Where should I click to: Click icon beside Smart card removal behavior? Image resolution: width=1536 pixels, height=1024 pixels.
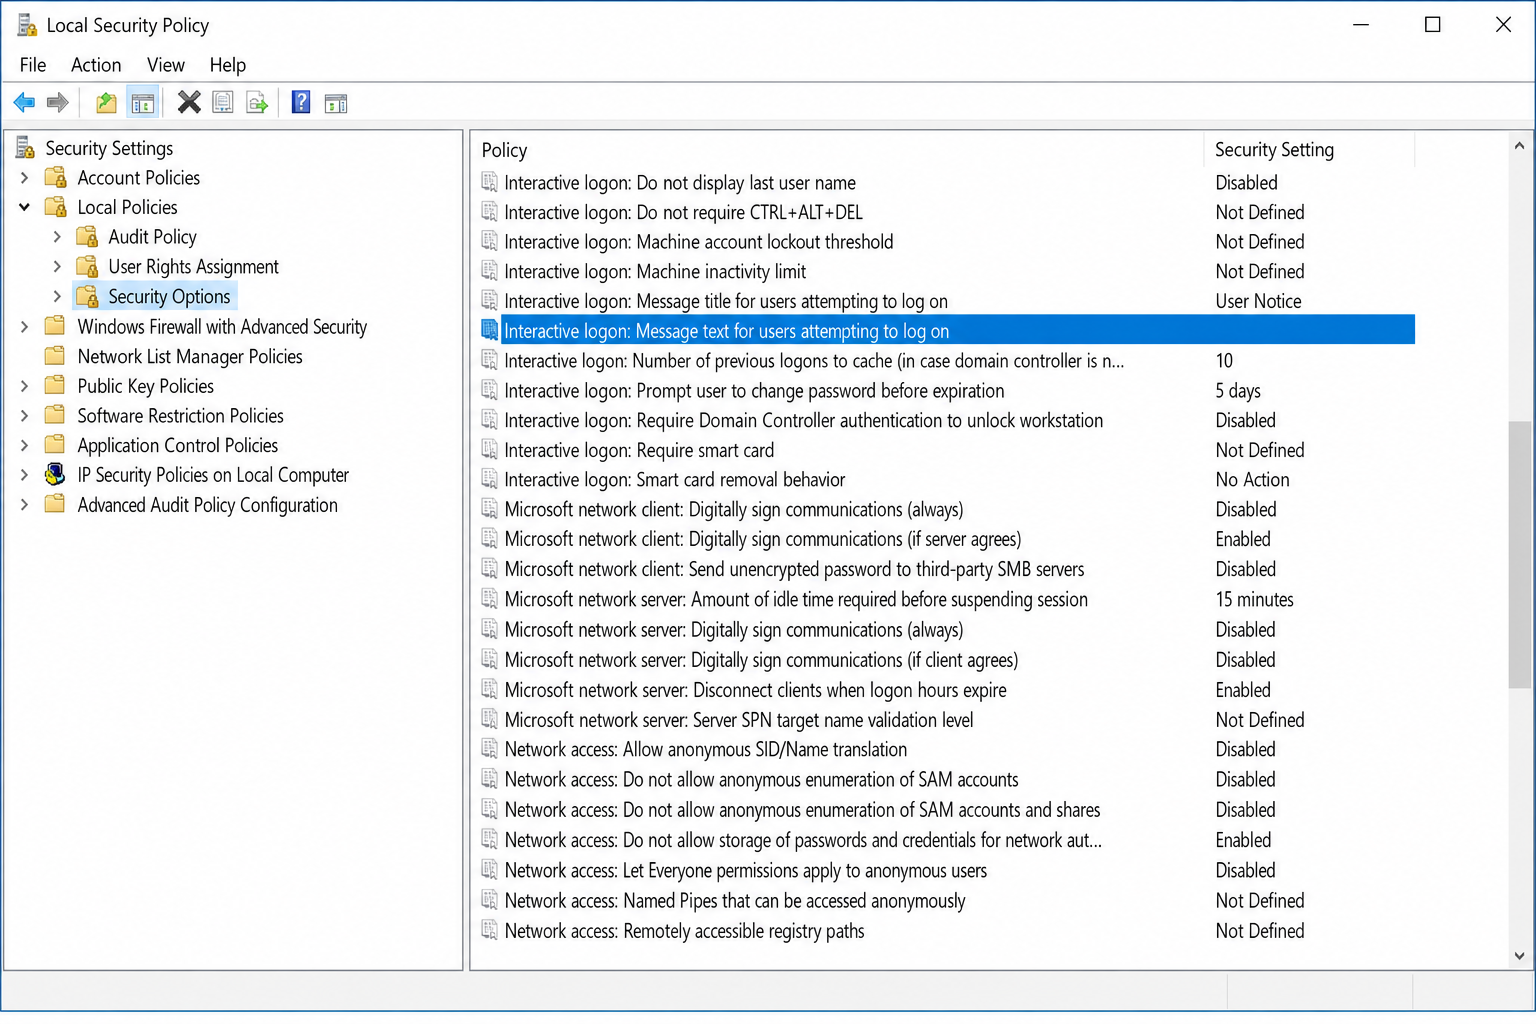[489, 480]
